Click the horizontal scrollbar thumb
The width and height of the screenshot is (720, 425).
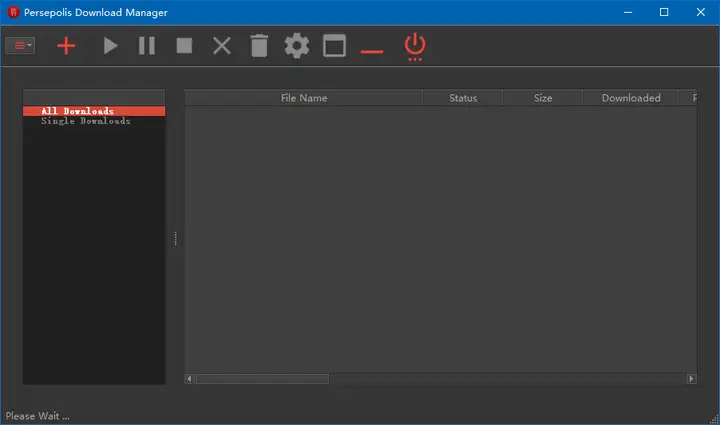click(x=262, y=379)
